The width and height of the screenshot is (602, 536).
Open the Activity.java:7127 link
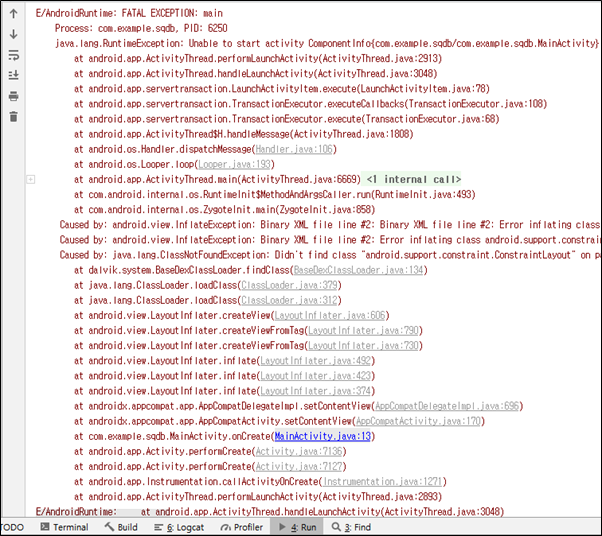[299, 467]
